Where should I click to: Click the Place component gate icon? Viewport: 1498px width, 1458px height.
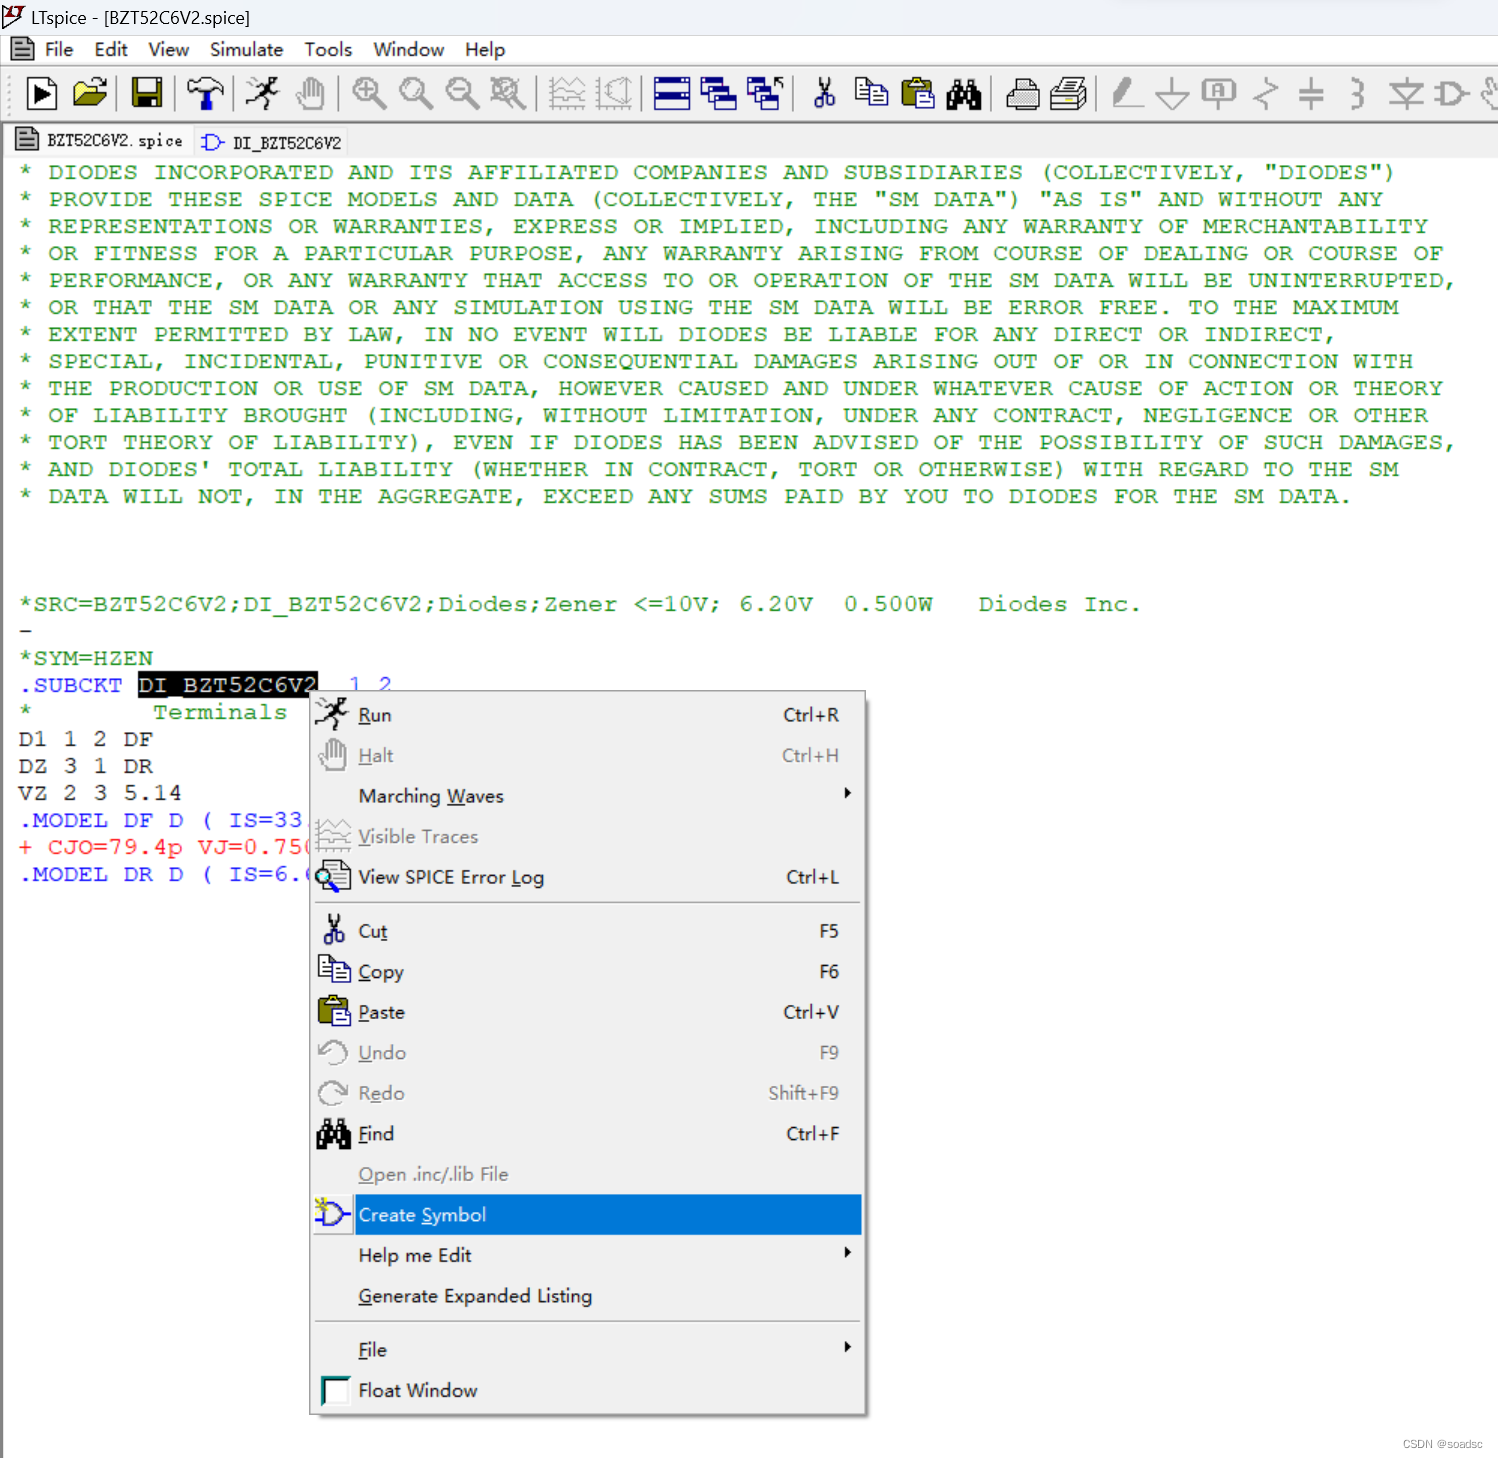[x=1452, y=94]
